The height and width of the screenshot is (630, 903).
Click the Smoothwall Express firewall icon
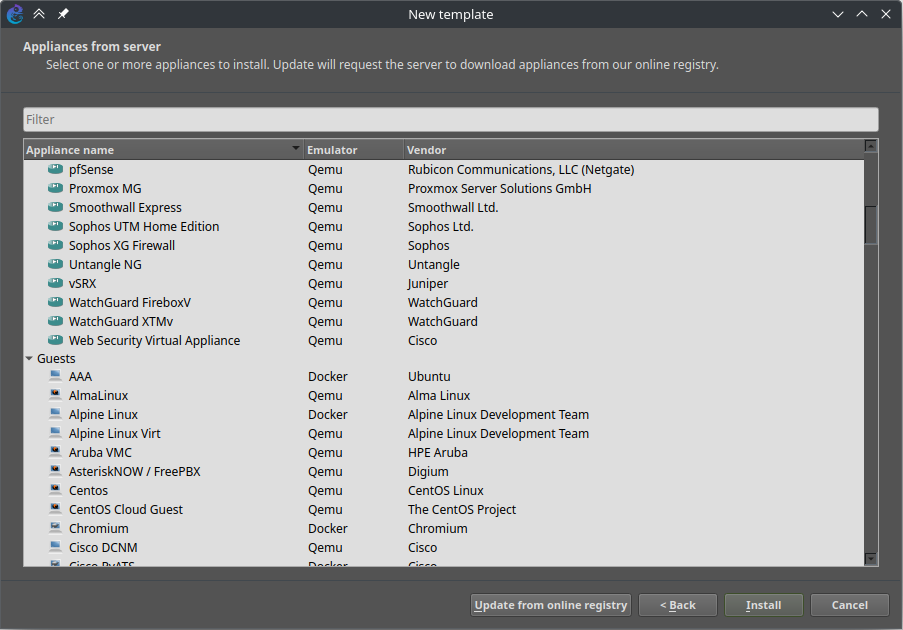click(x=55, y=207)
